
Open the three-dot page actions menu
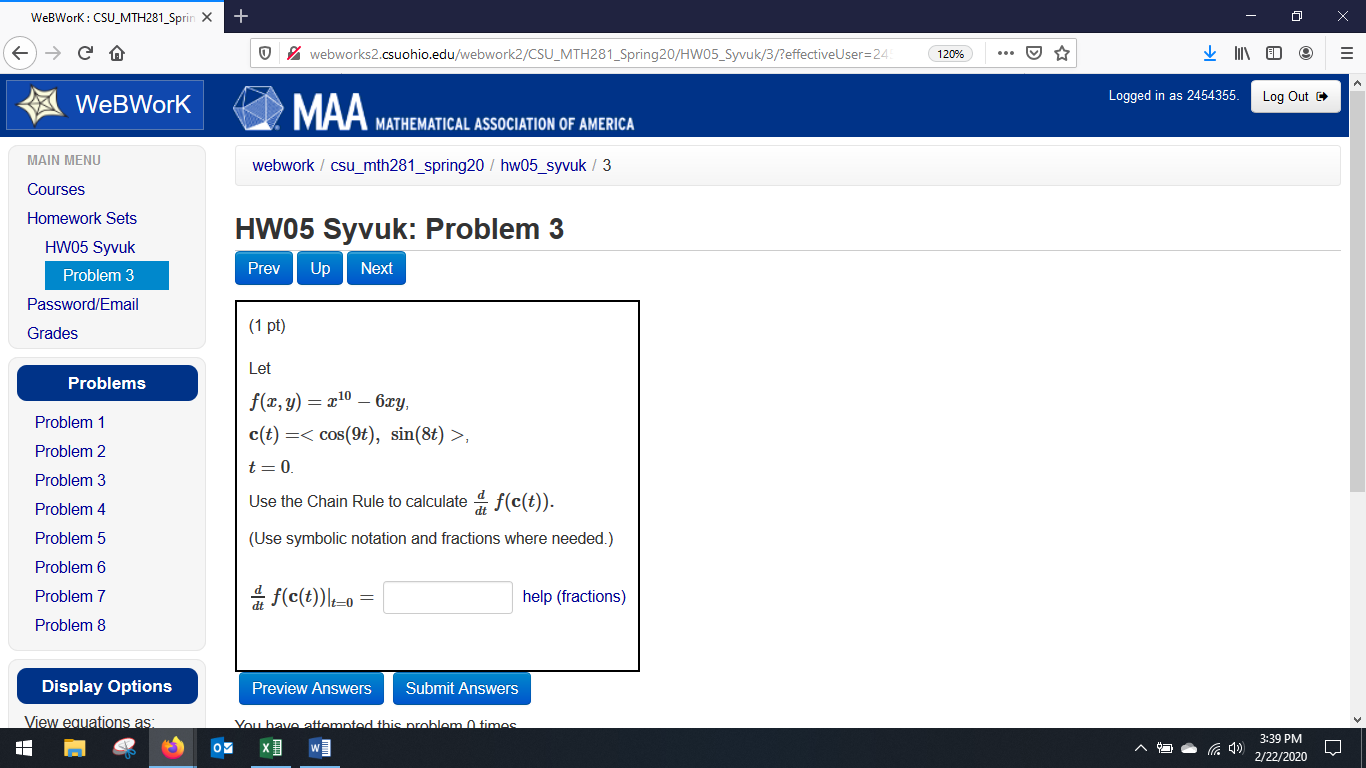click(x=1004, y=53)
